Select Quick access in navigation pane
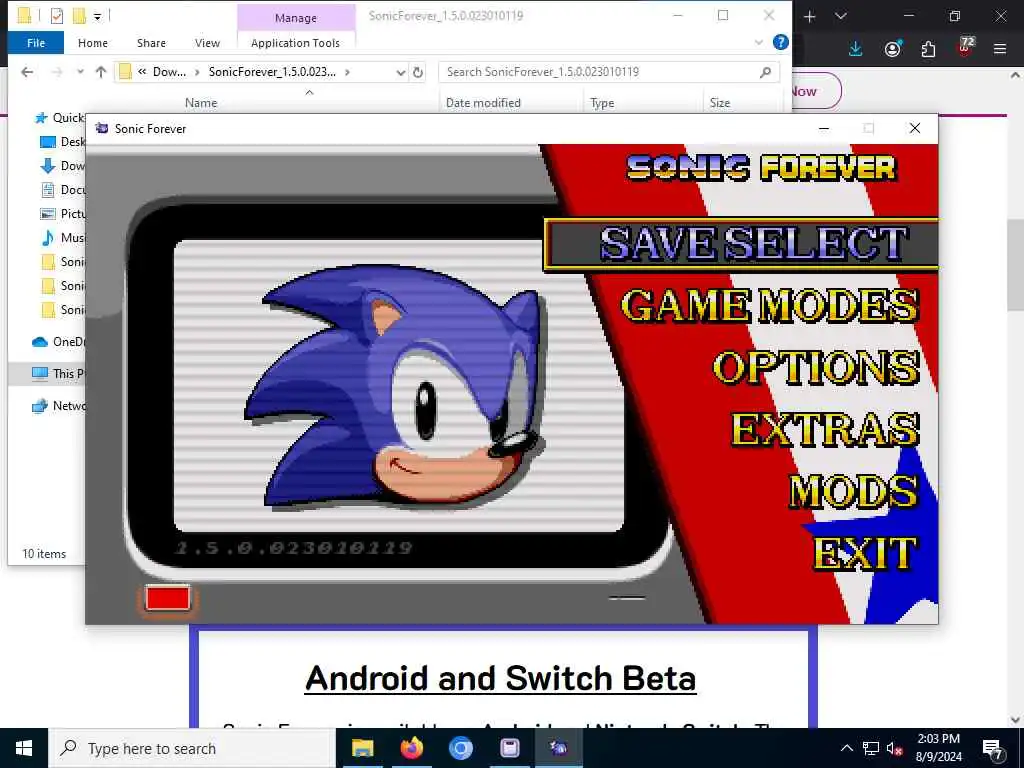 [59, 118]
